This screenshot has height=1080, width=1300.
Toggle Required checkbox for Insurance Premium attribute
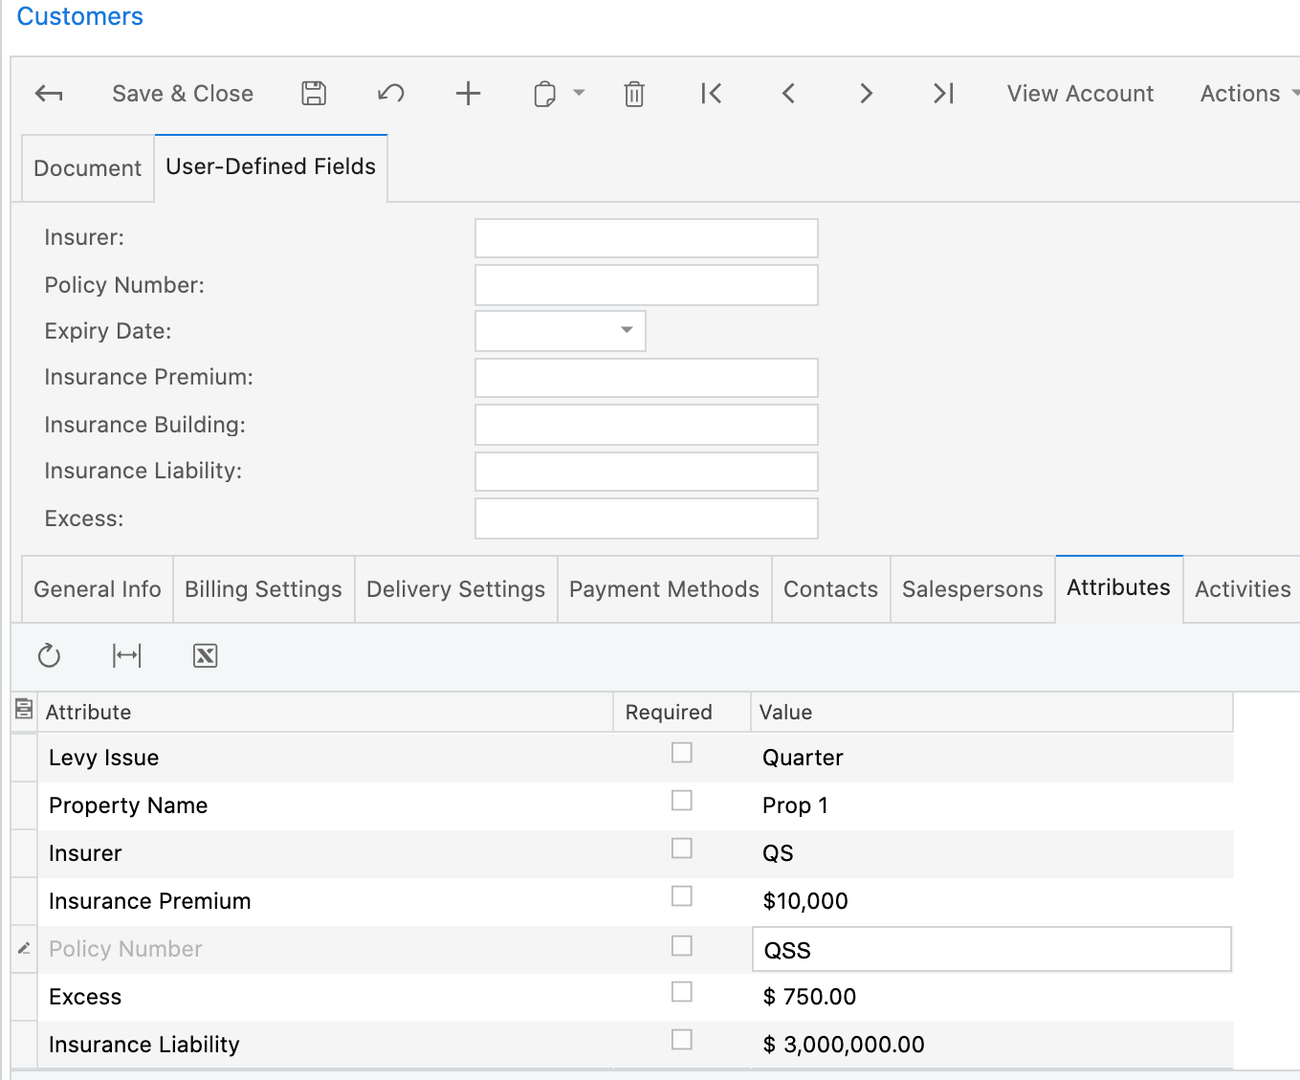(x=682, y=896)
